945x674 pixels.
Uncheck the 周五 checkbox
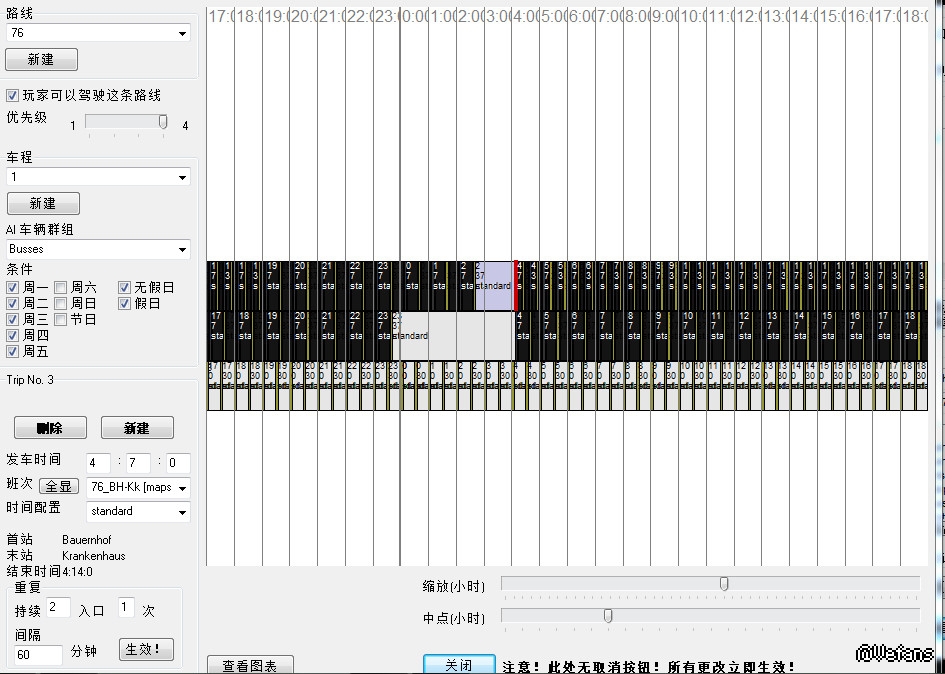12,351
